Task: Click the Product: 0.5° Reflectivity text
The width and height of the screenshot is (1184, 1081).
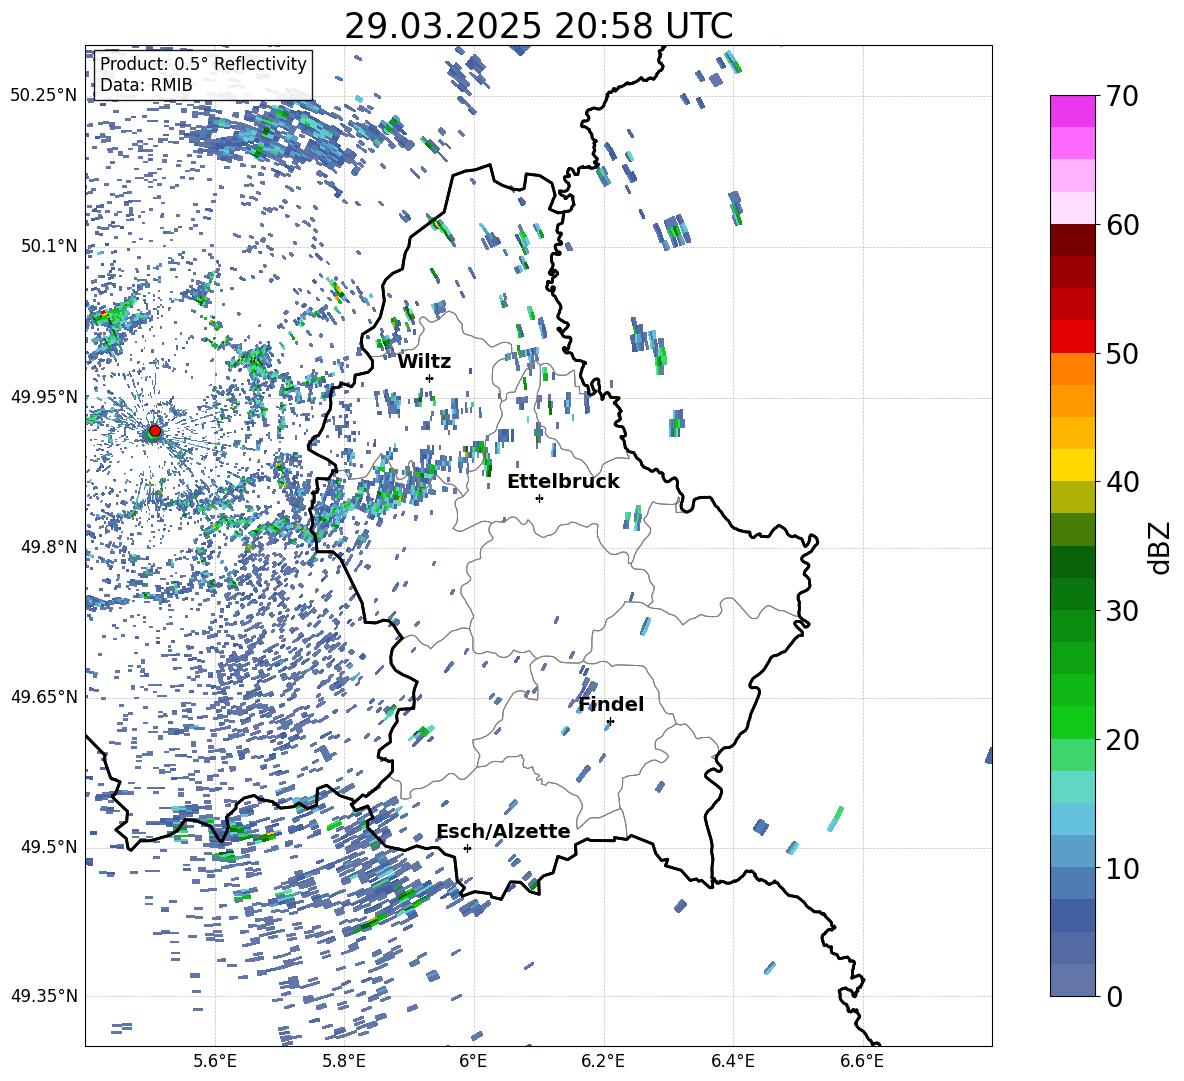Action: click(203, 64)
